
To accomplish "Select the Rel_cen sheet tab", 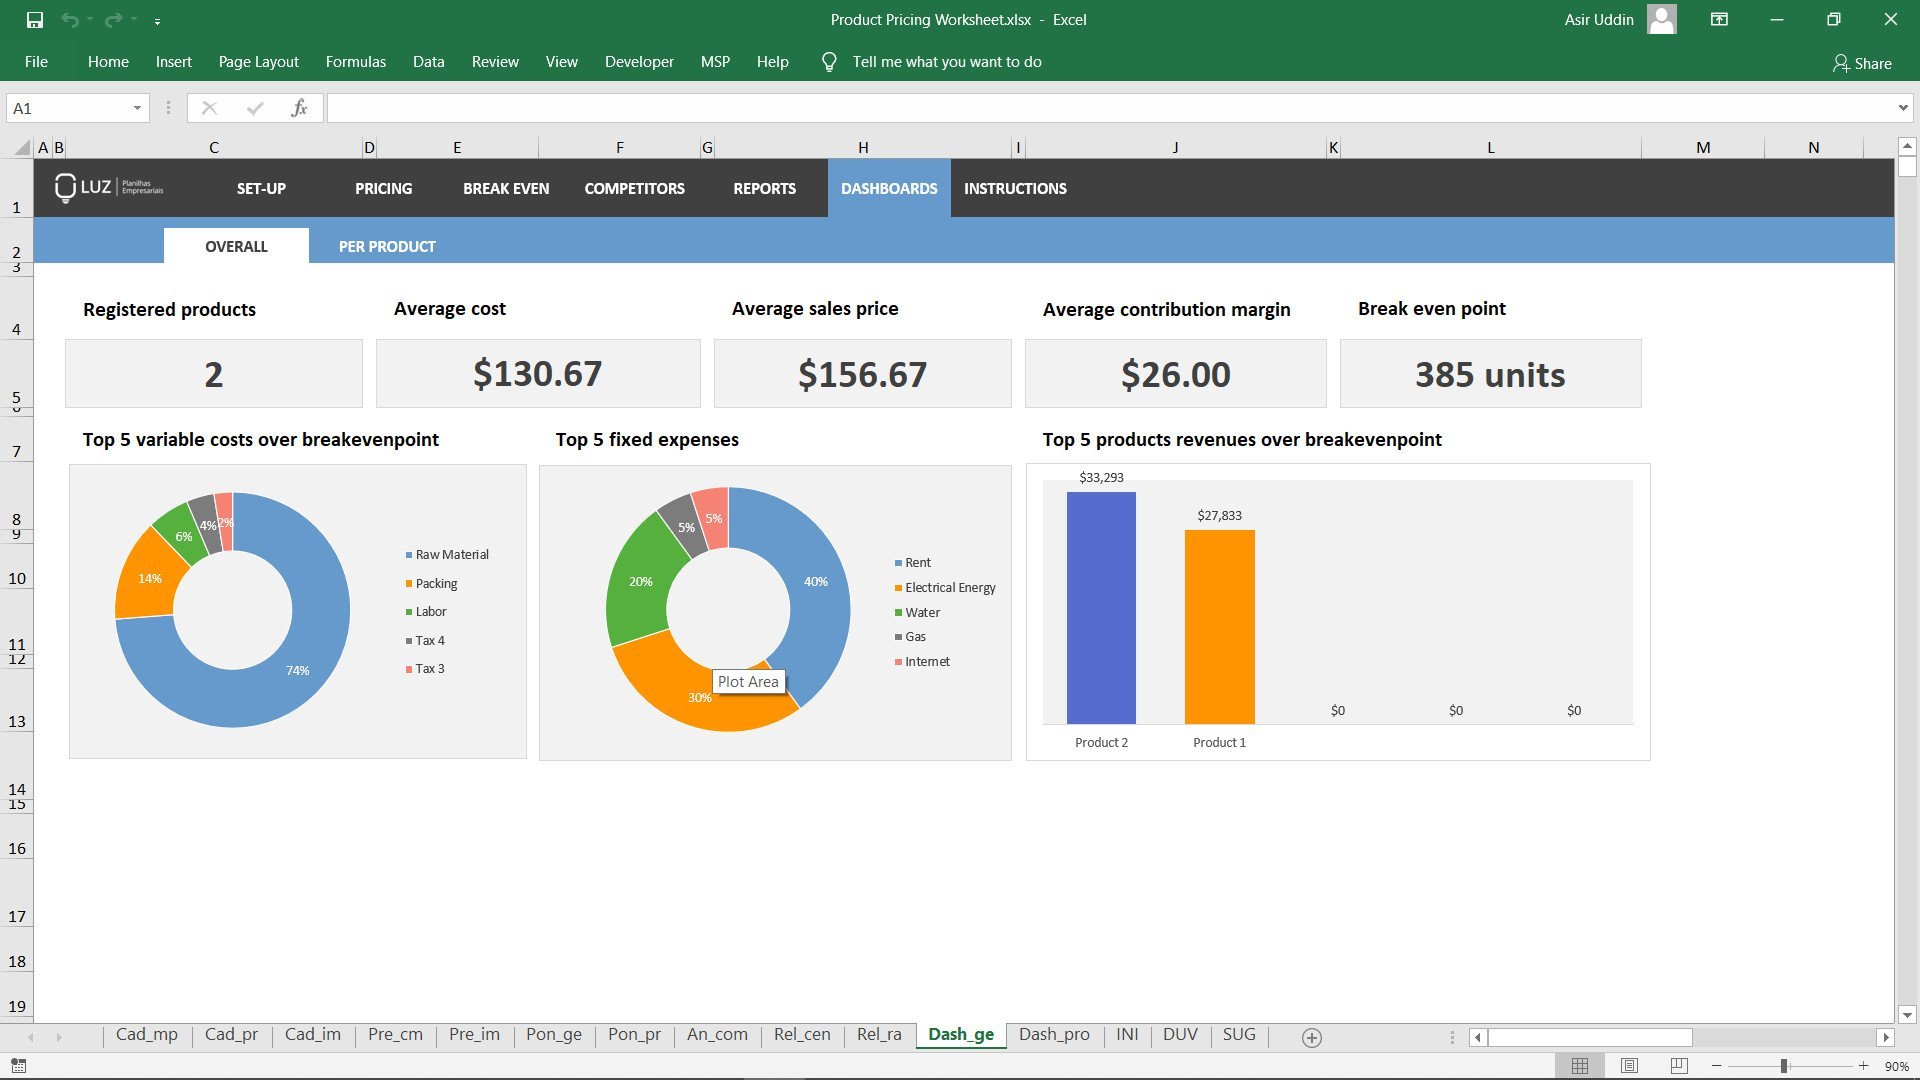I will point(801,1034).
